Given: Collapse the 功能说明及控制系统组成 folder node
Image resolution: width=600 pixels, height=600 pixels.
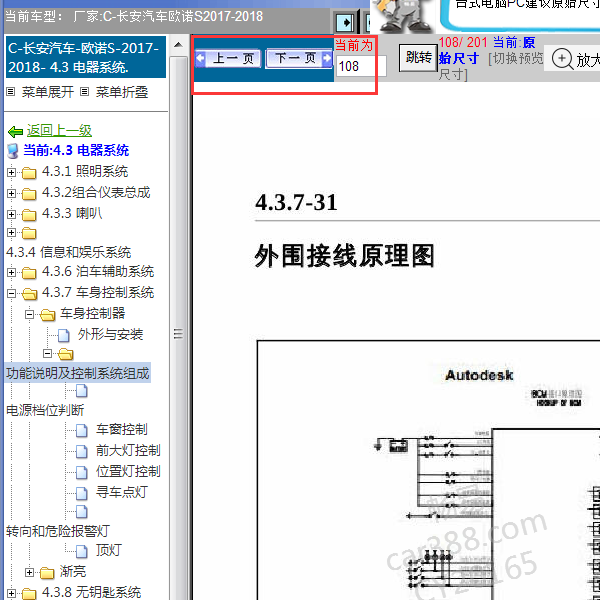Looking at the screenshot, I should tap(47, 354).
